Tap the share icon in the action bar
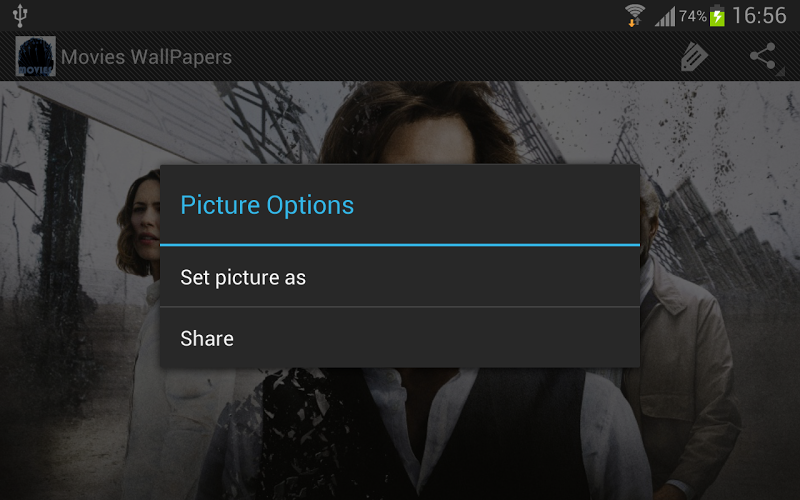Image resolution: width=800 pixels, height=500 pixels. [763, 57]
